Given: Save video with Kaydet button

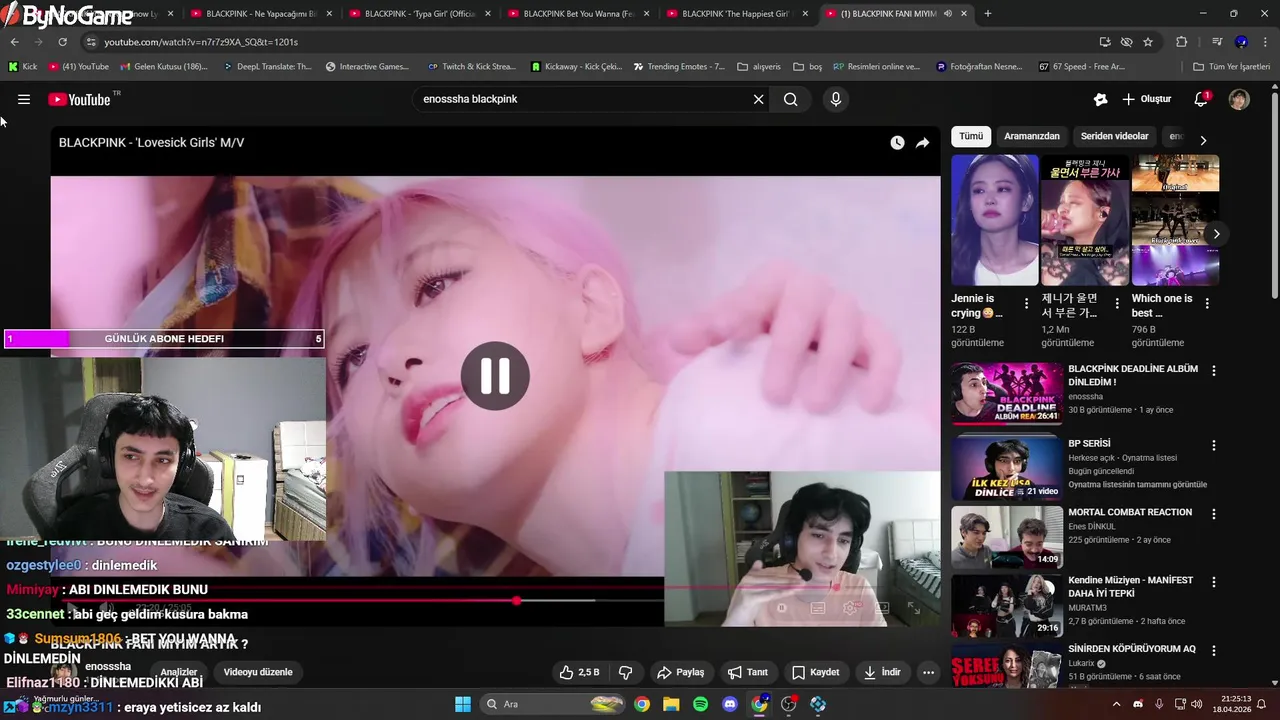Looking at the screenshot, I should point(815,672).
